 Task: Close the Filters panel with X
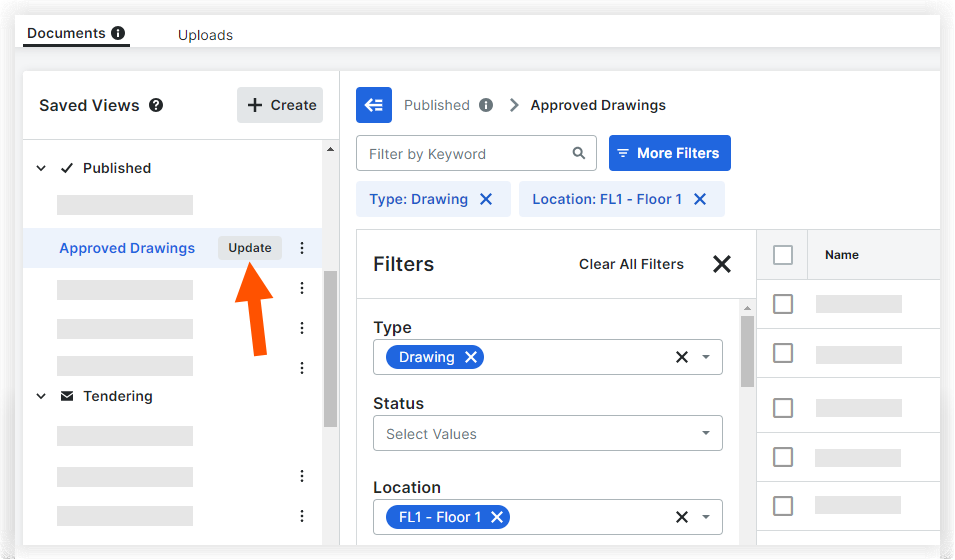pyautogui.click(x=722, y=264)
